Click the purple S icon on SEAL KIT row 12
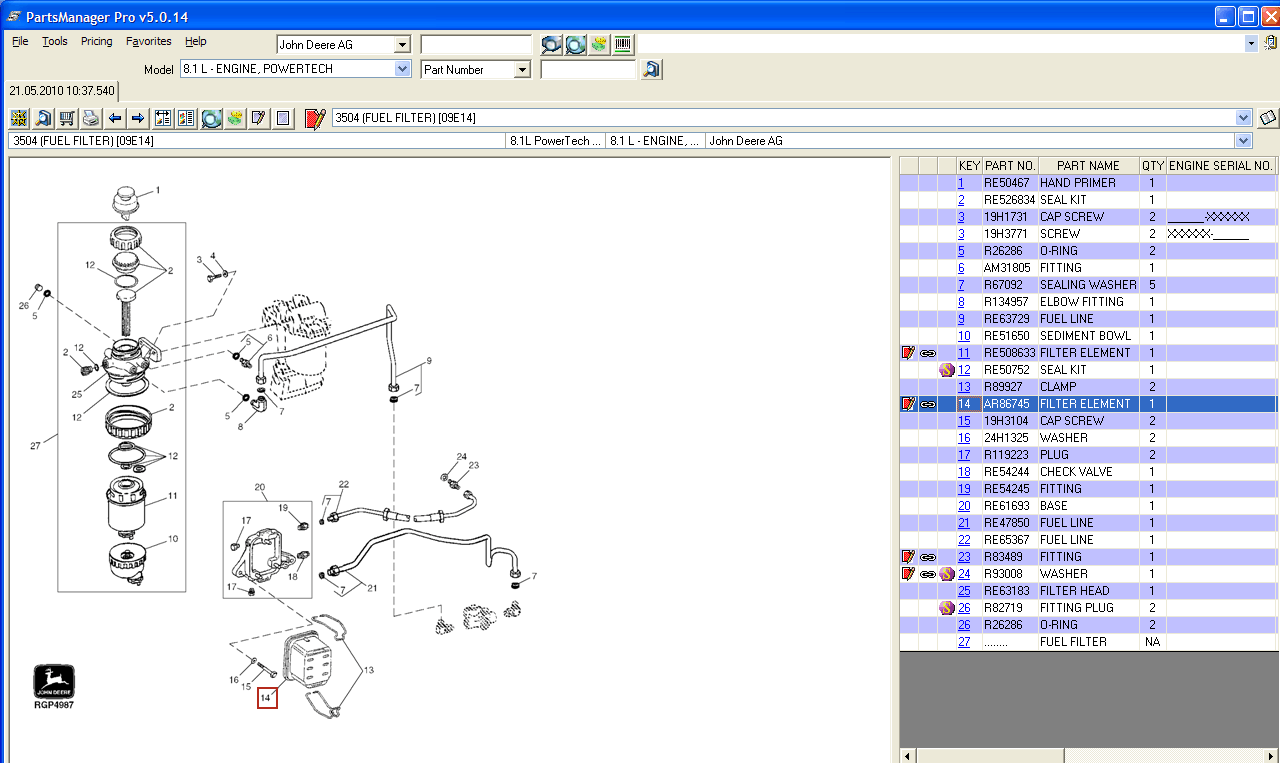 click(947, 370)
